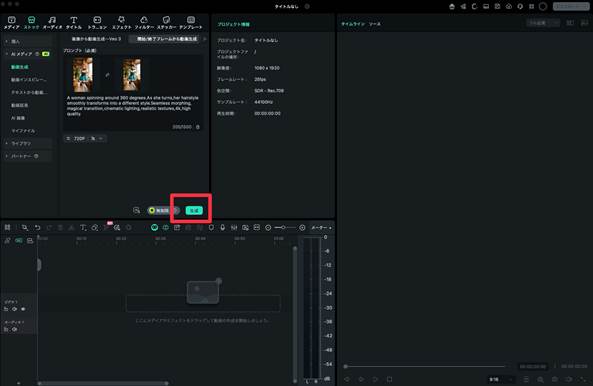Click the swap icon between frame thumbnails

(x=107, y=75)
